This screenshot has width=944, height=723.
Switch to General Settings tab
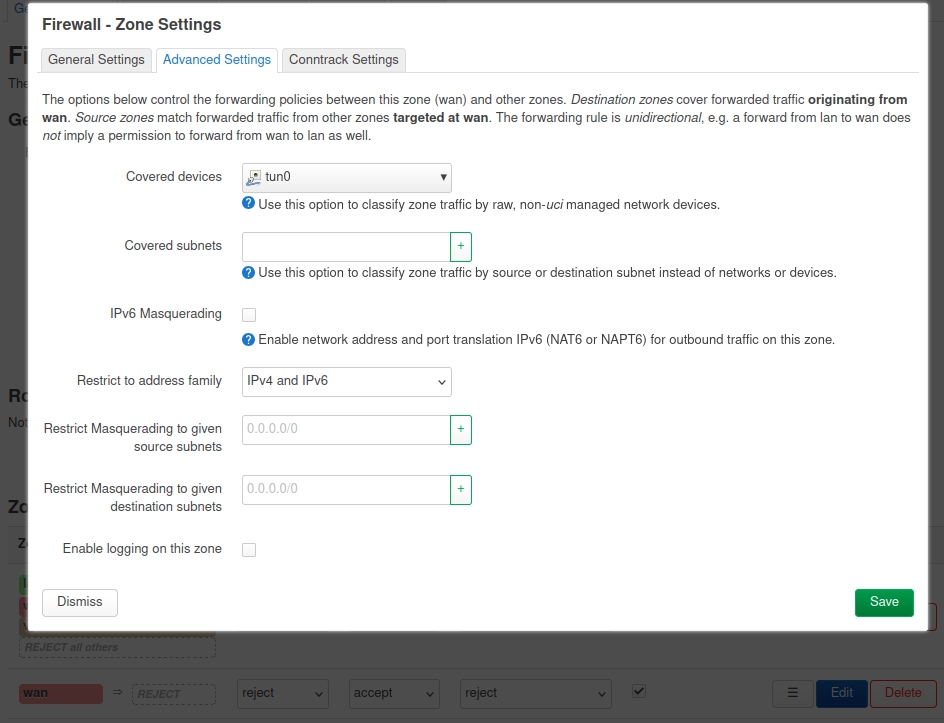click(96, 60)
